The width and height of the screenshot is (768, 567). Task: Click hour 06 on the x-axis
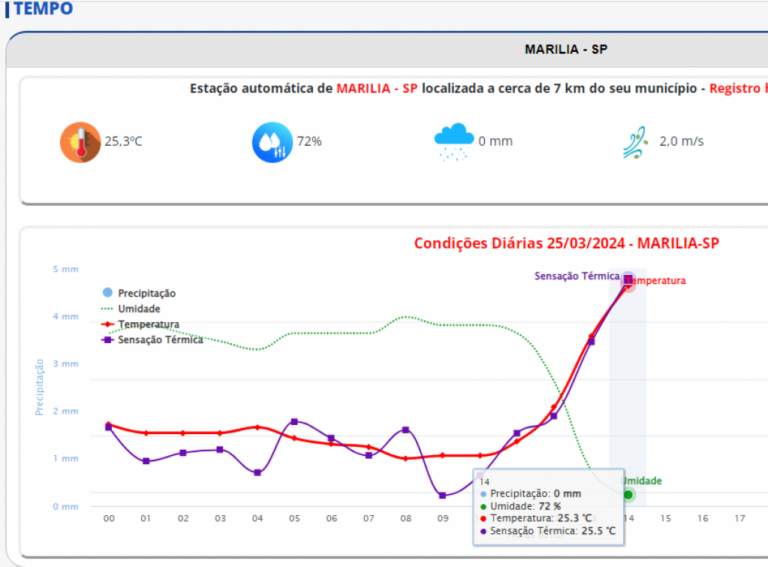coord(332,518)
